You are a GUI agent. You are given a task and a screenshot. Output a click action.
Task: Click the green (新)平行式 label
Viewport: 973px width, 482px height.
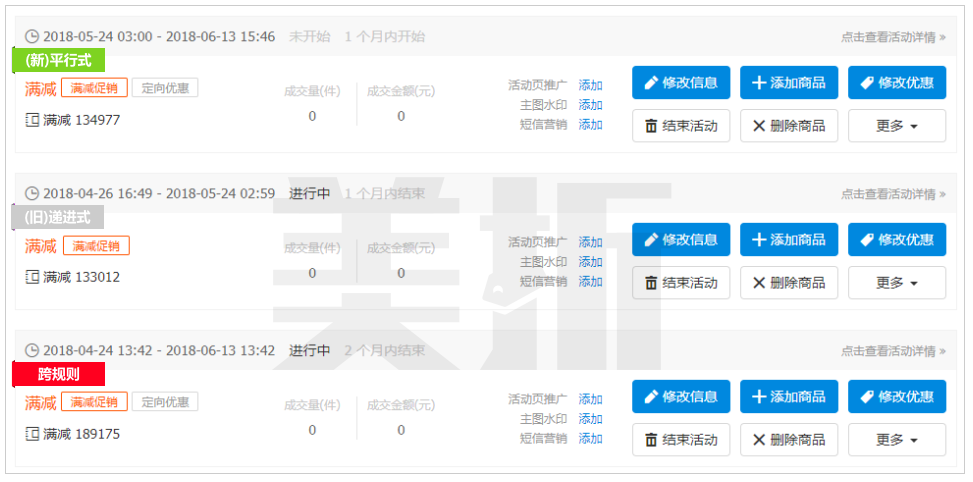[58, 60]
